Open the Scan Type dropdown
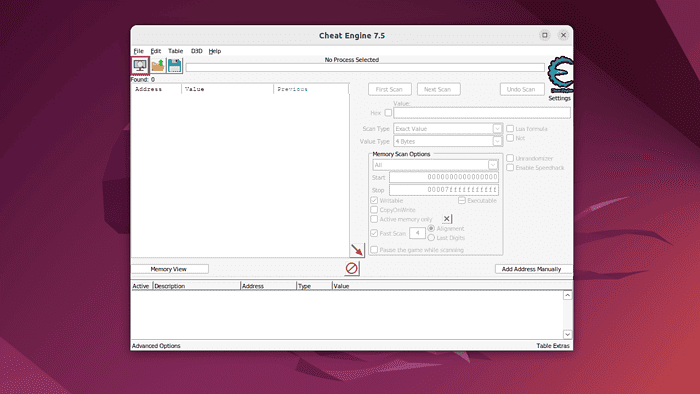700x394 pixels. tap(448, 129)
